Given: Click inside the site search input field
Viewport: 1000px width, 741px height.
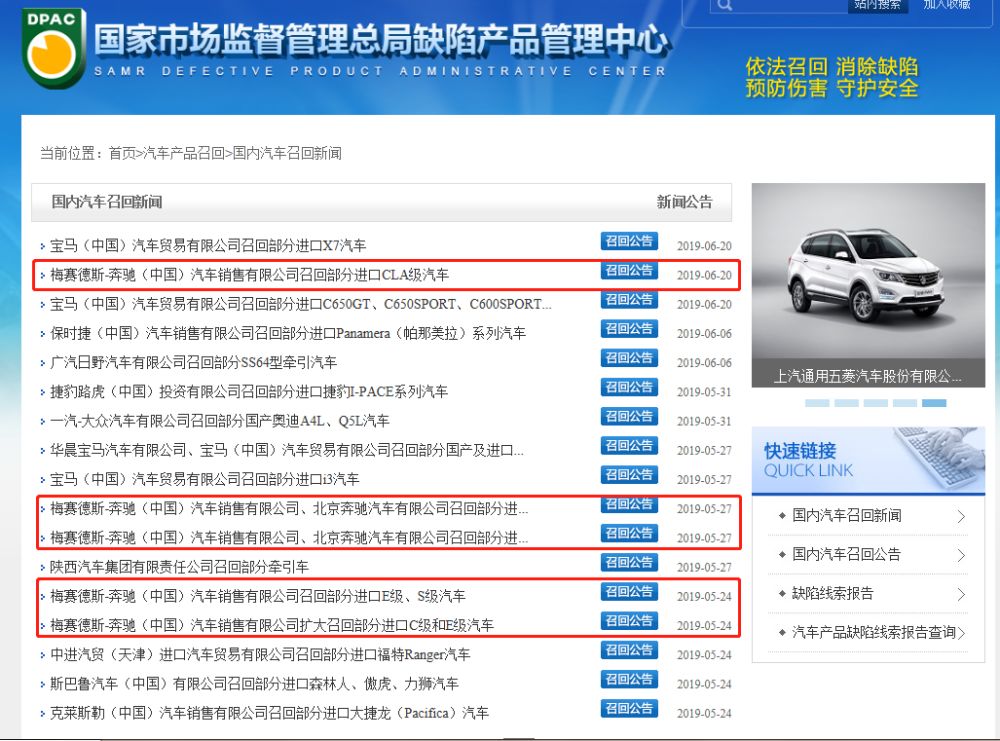Looking at the screenshot, I should pyautogui.click(x=790, y=6).
